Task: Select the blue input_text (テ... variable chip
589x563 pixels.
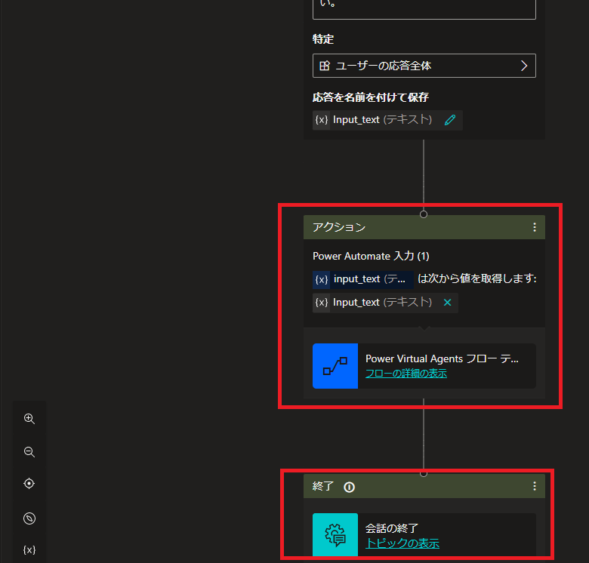Action: (363, 279)
